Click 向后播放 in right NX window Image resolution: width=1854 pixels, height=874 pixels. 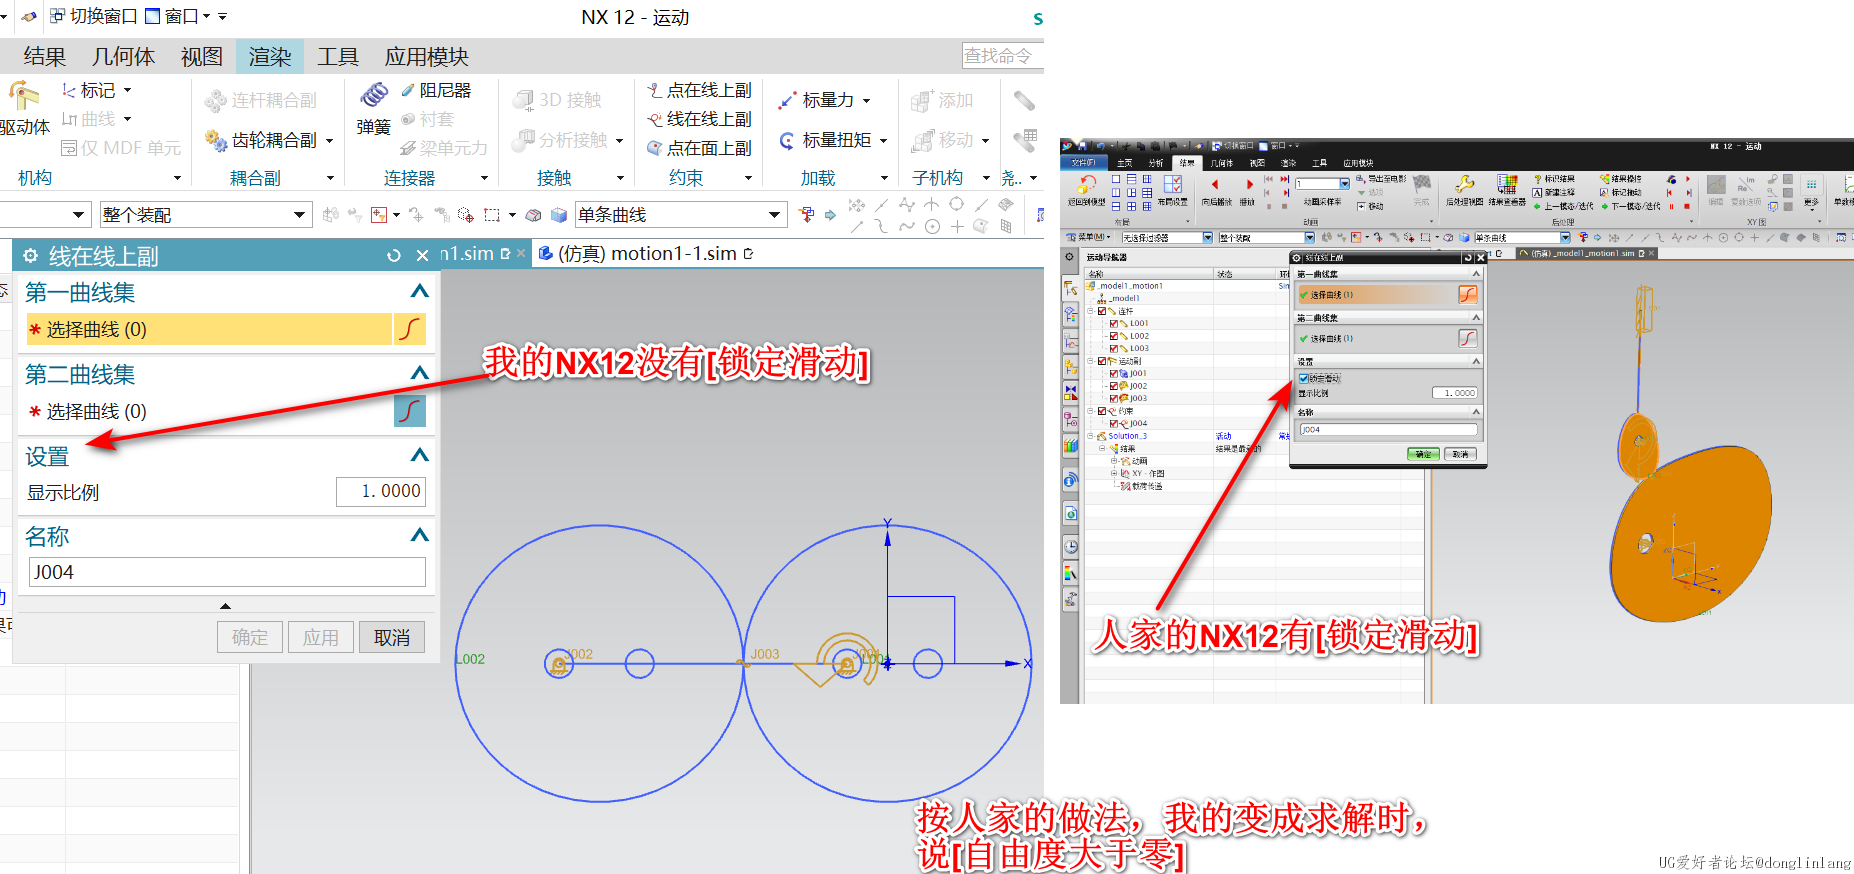point(1215,190)
